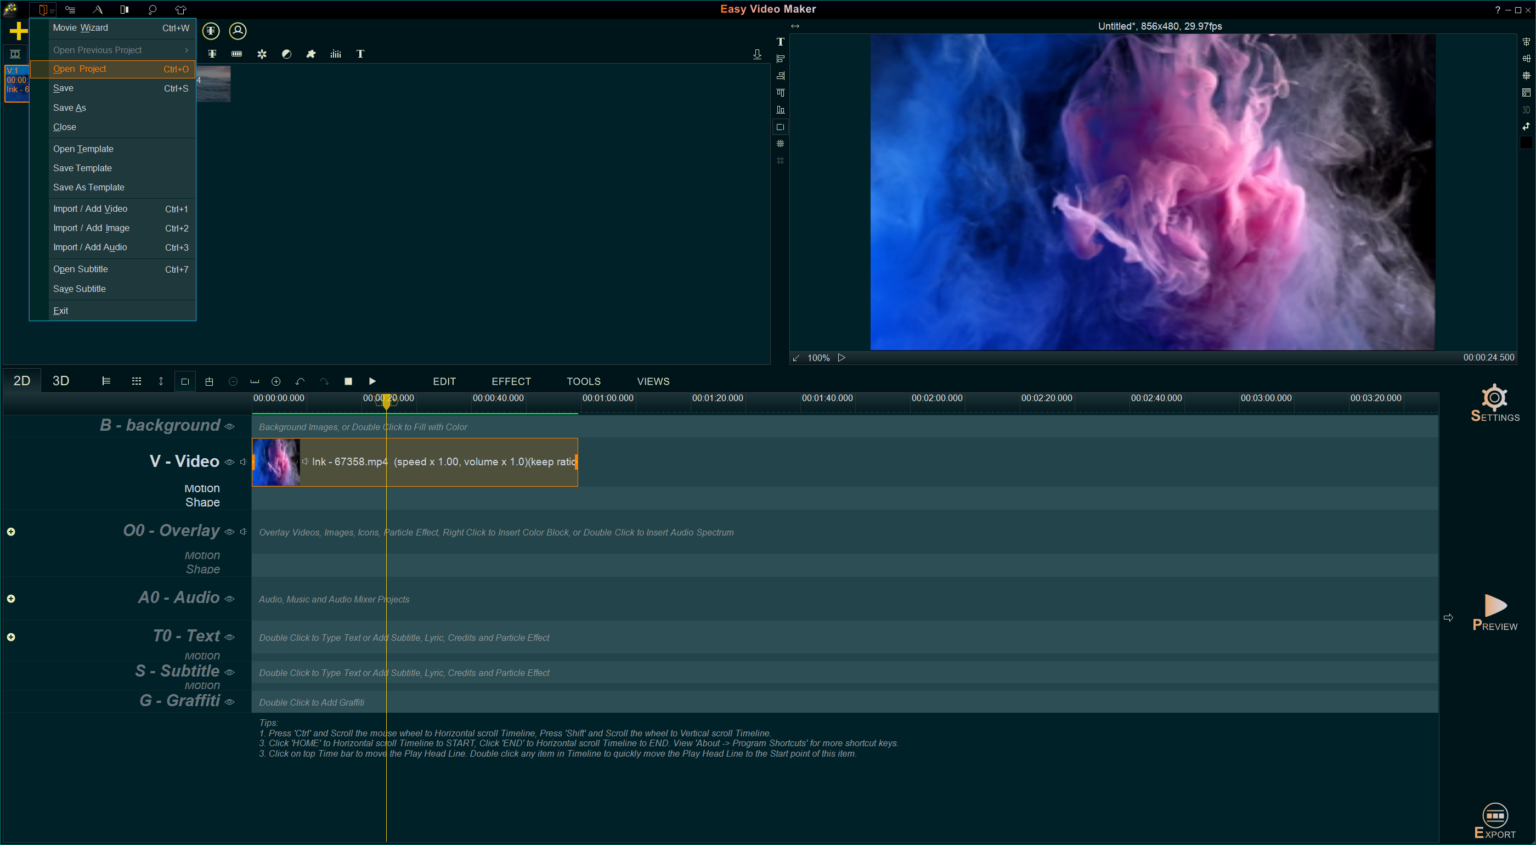Toggle eye icon of A0 - Audio track
Screen dimensions: 1536x845
[229, 599]
